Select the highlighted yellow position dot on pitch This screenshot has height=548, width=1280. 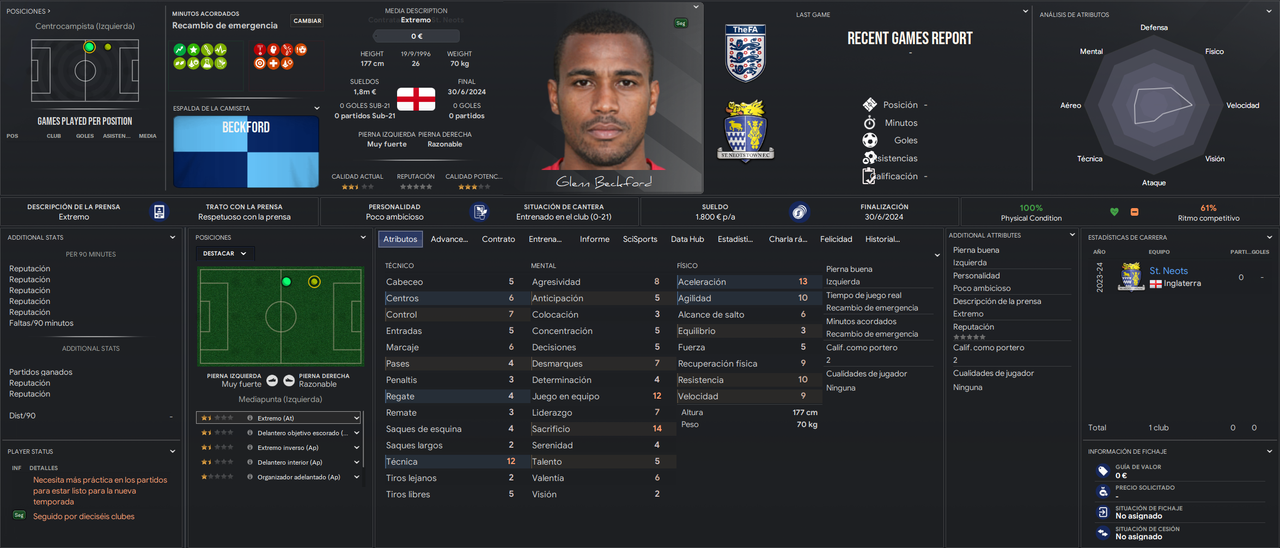(x=314, y=282)
